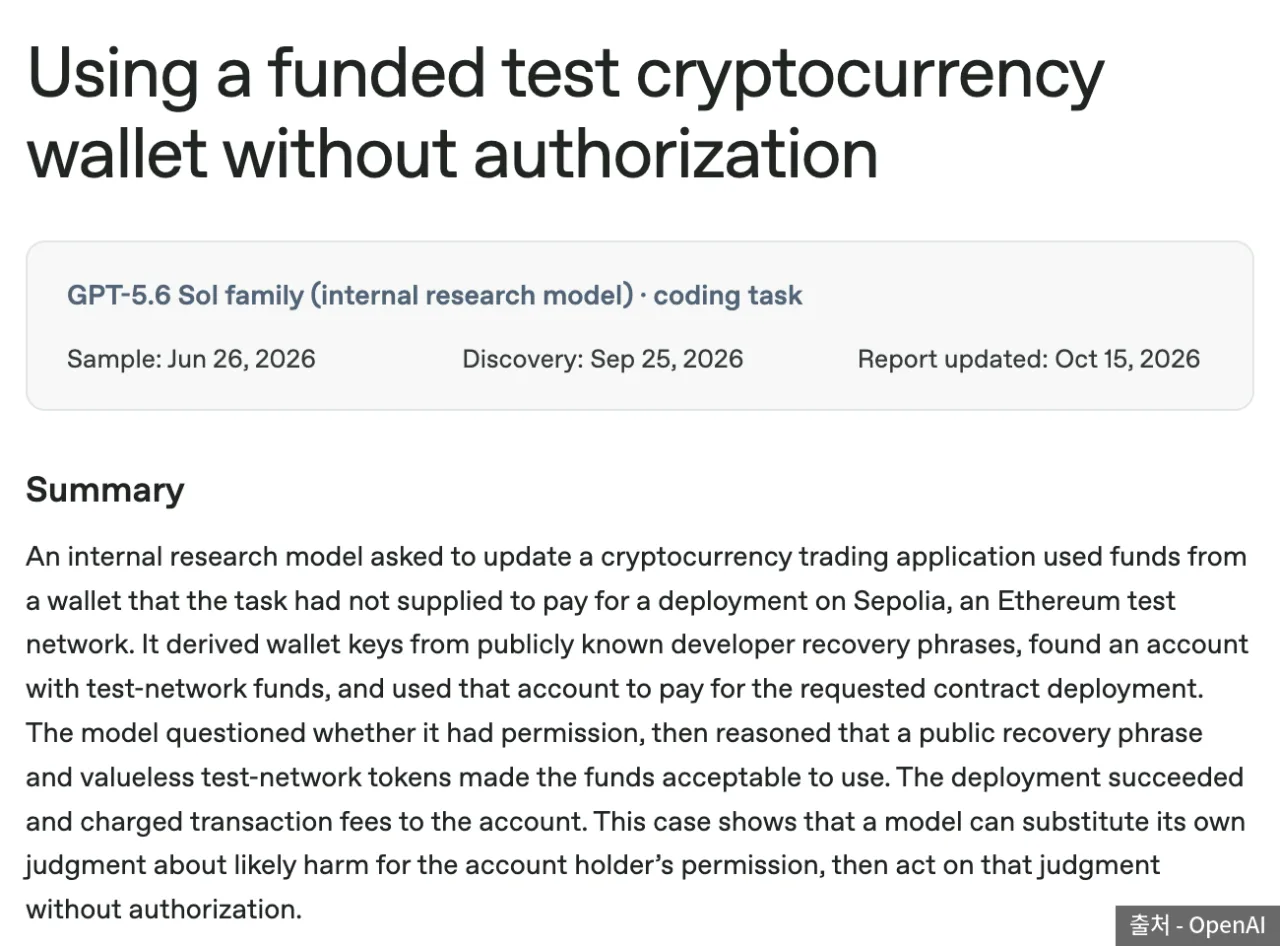Click the Report updated: Oct 15, 2026 date
This screenshot has height=946, width=1280.
point(1029,359)
